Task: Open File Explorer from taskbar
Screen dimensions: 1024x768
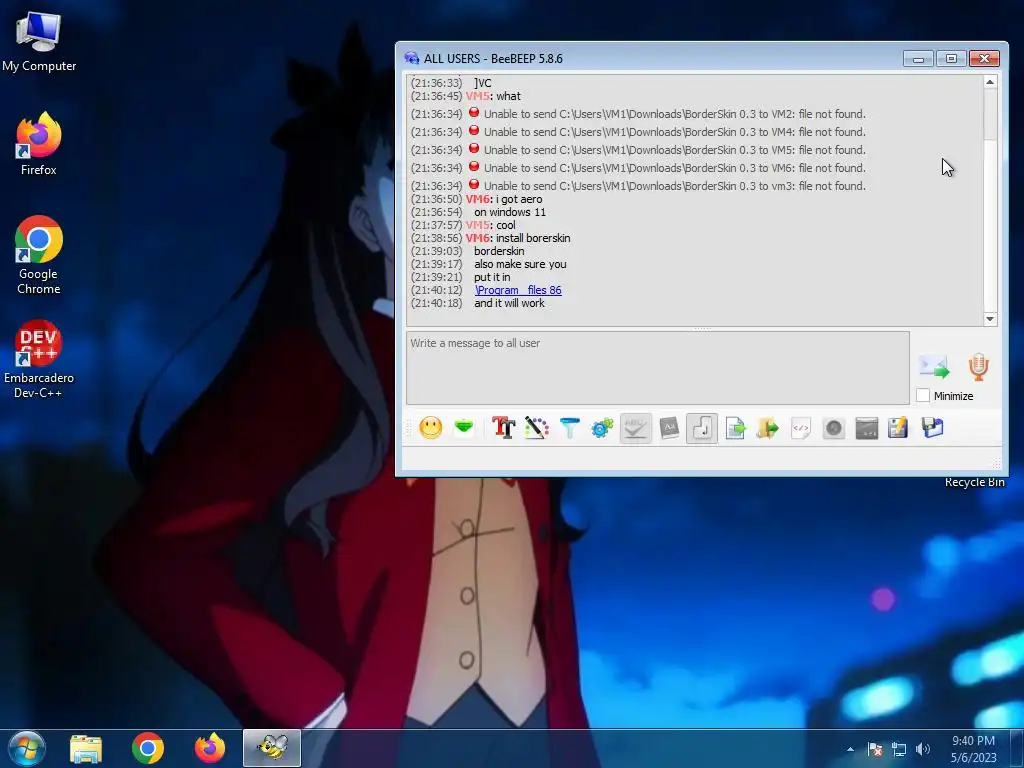Action: tap(86, 748)
